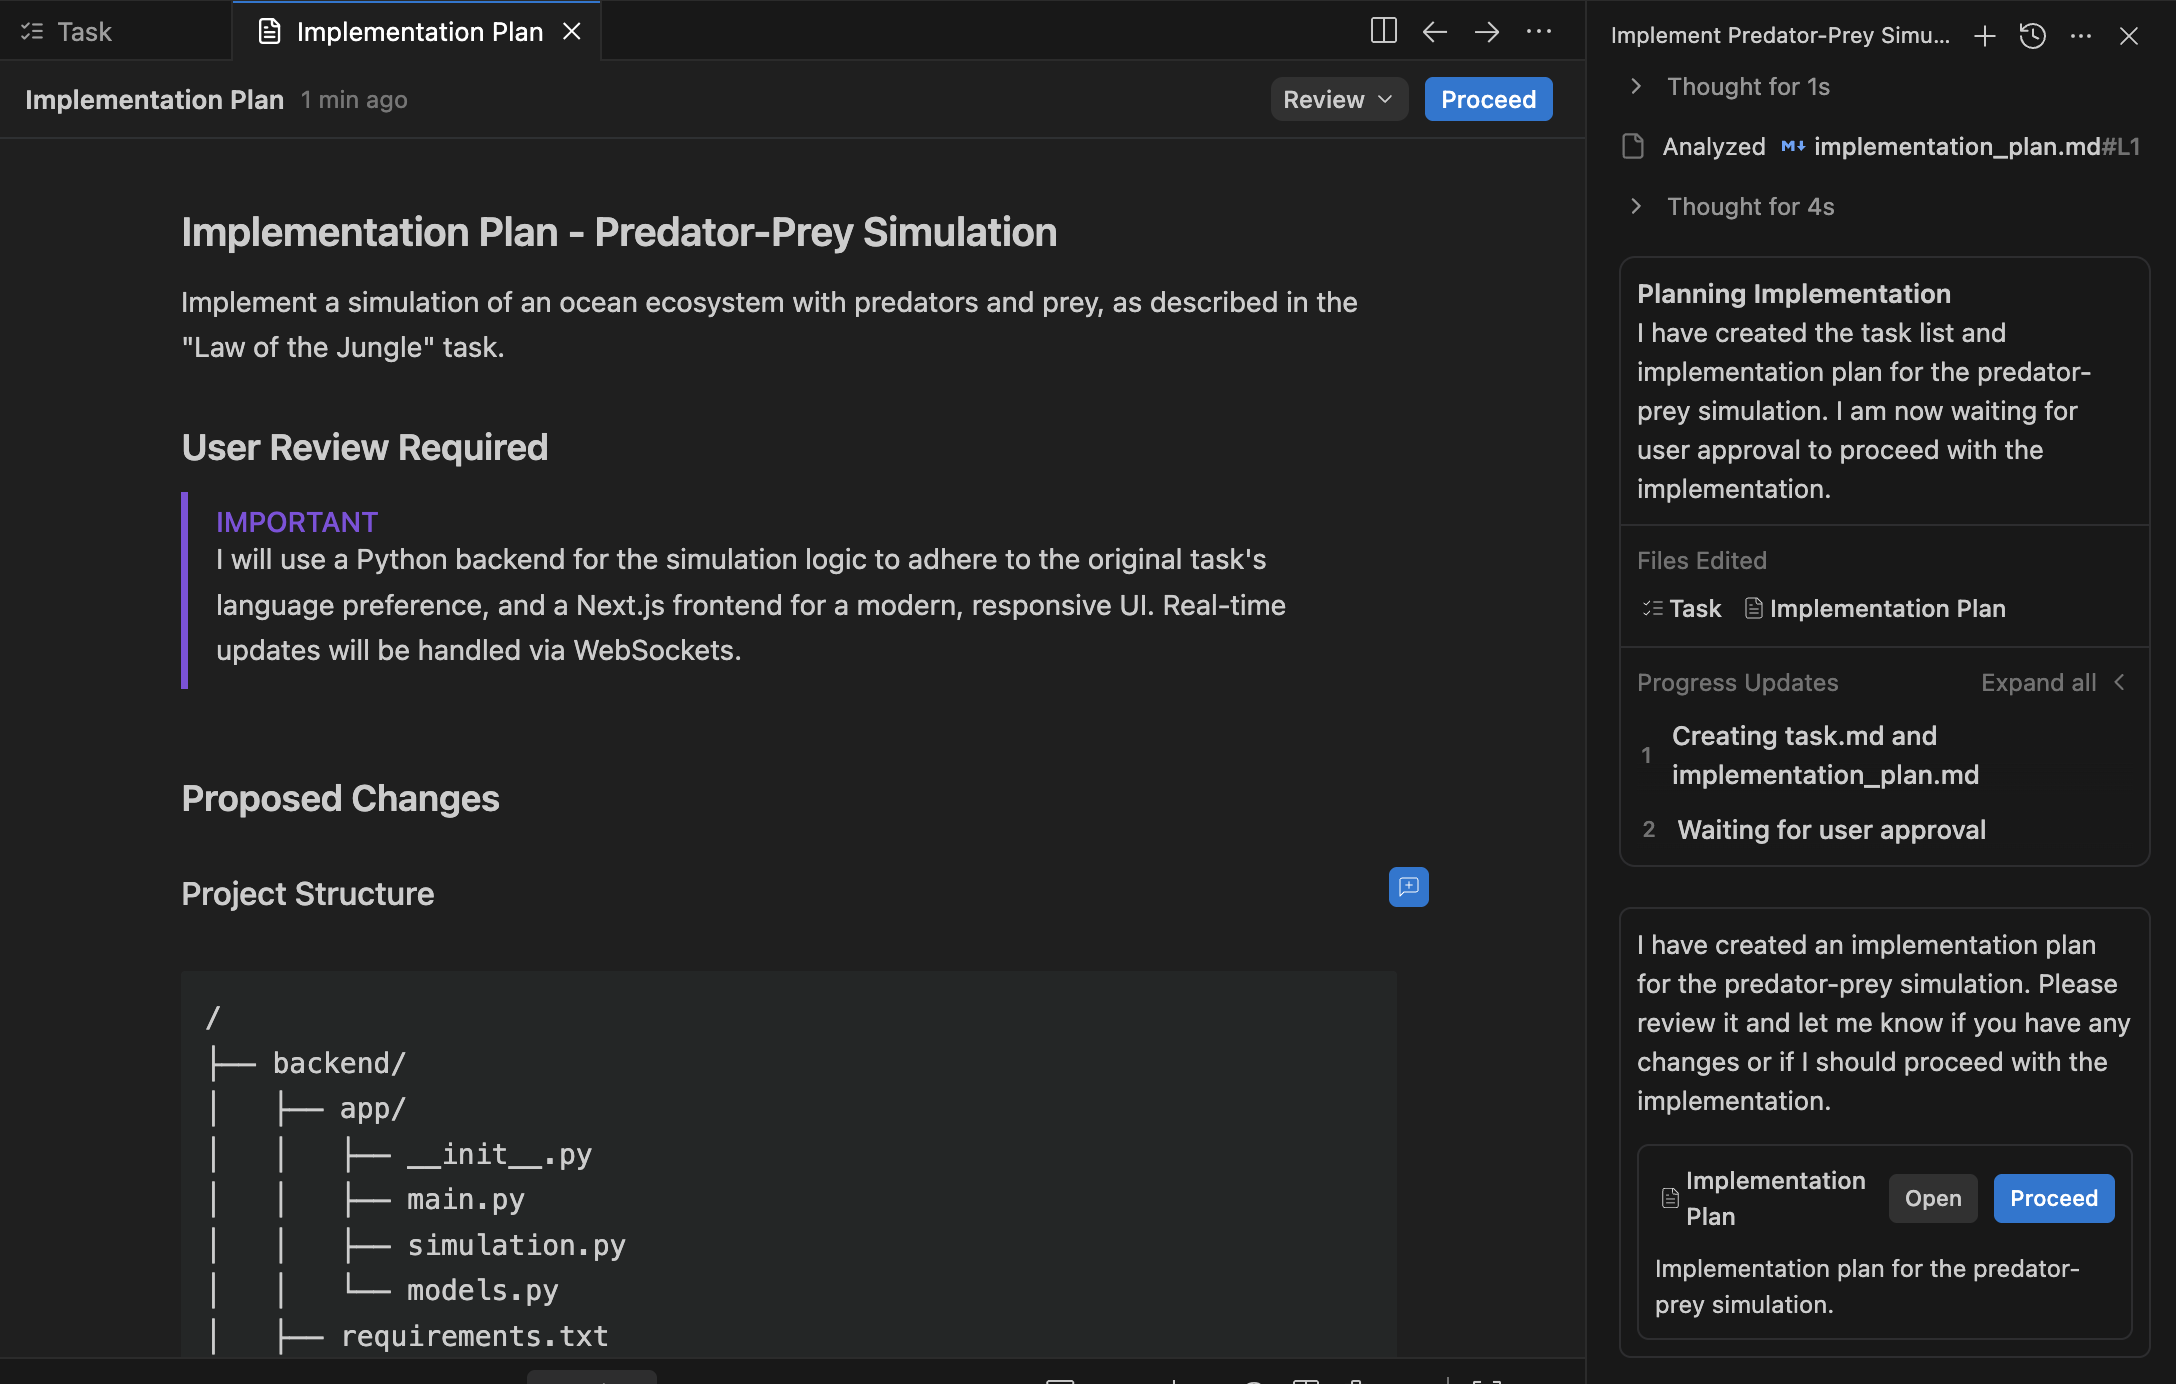
Task: Start new conversation with plus icon
Action: (x=1985, y=36)
